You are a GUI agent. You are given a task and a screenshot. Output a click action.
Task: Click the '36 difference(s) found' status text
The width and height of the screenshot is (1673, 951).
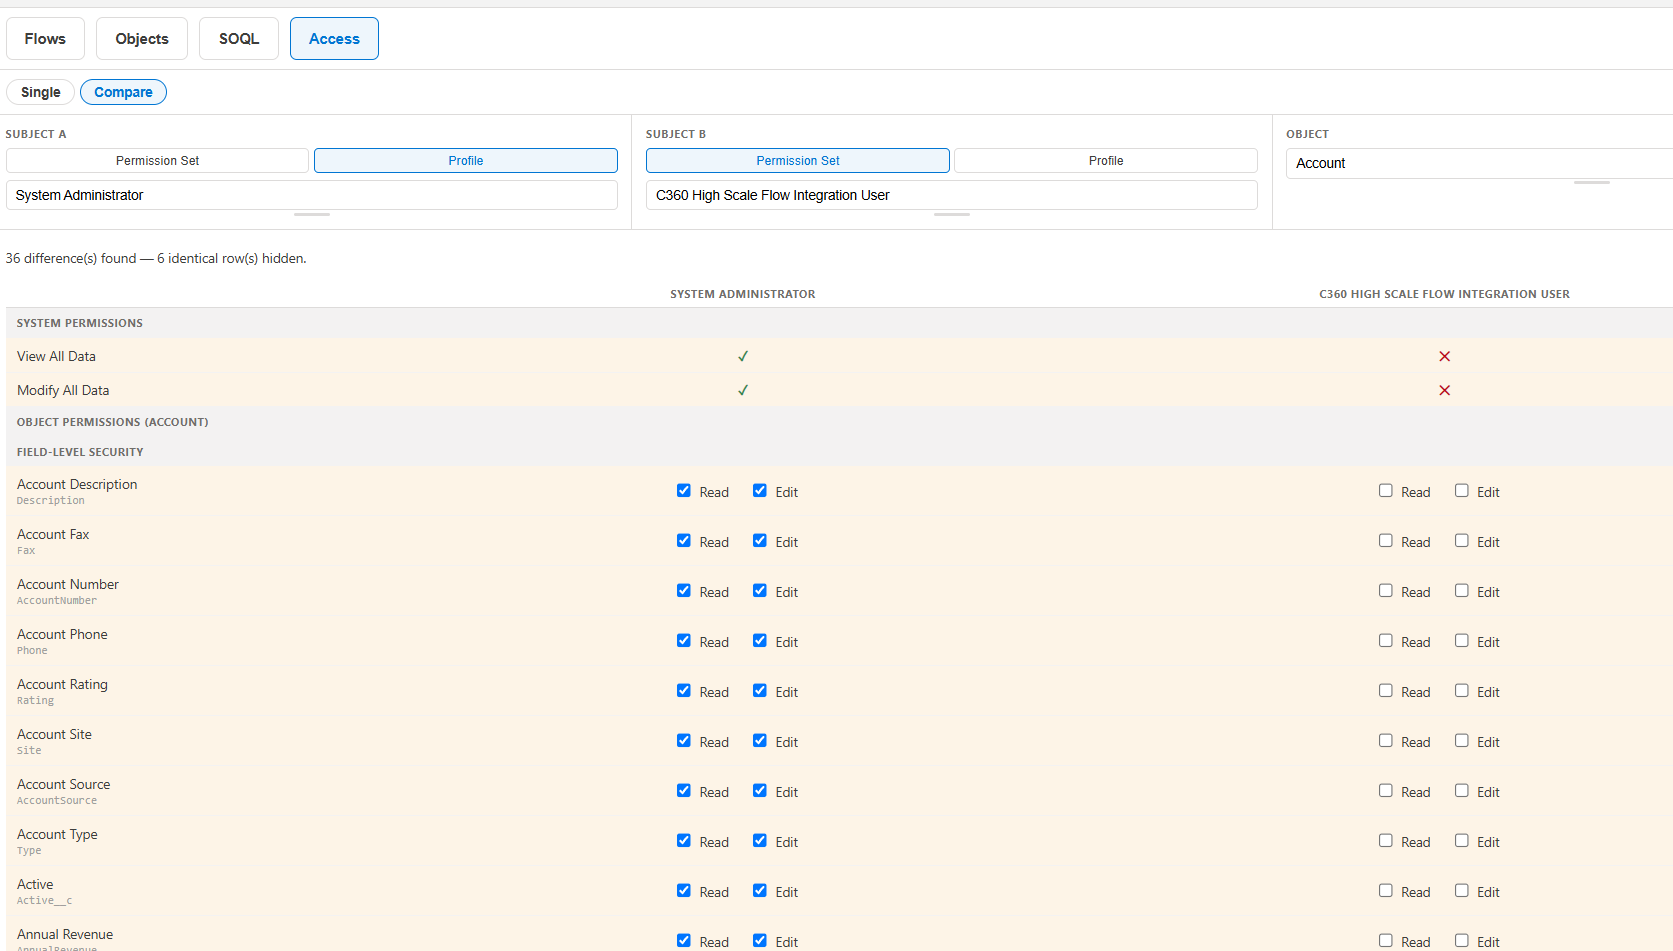click(x=71, y=258)
